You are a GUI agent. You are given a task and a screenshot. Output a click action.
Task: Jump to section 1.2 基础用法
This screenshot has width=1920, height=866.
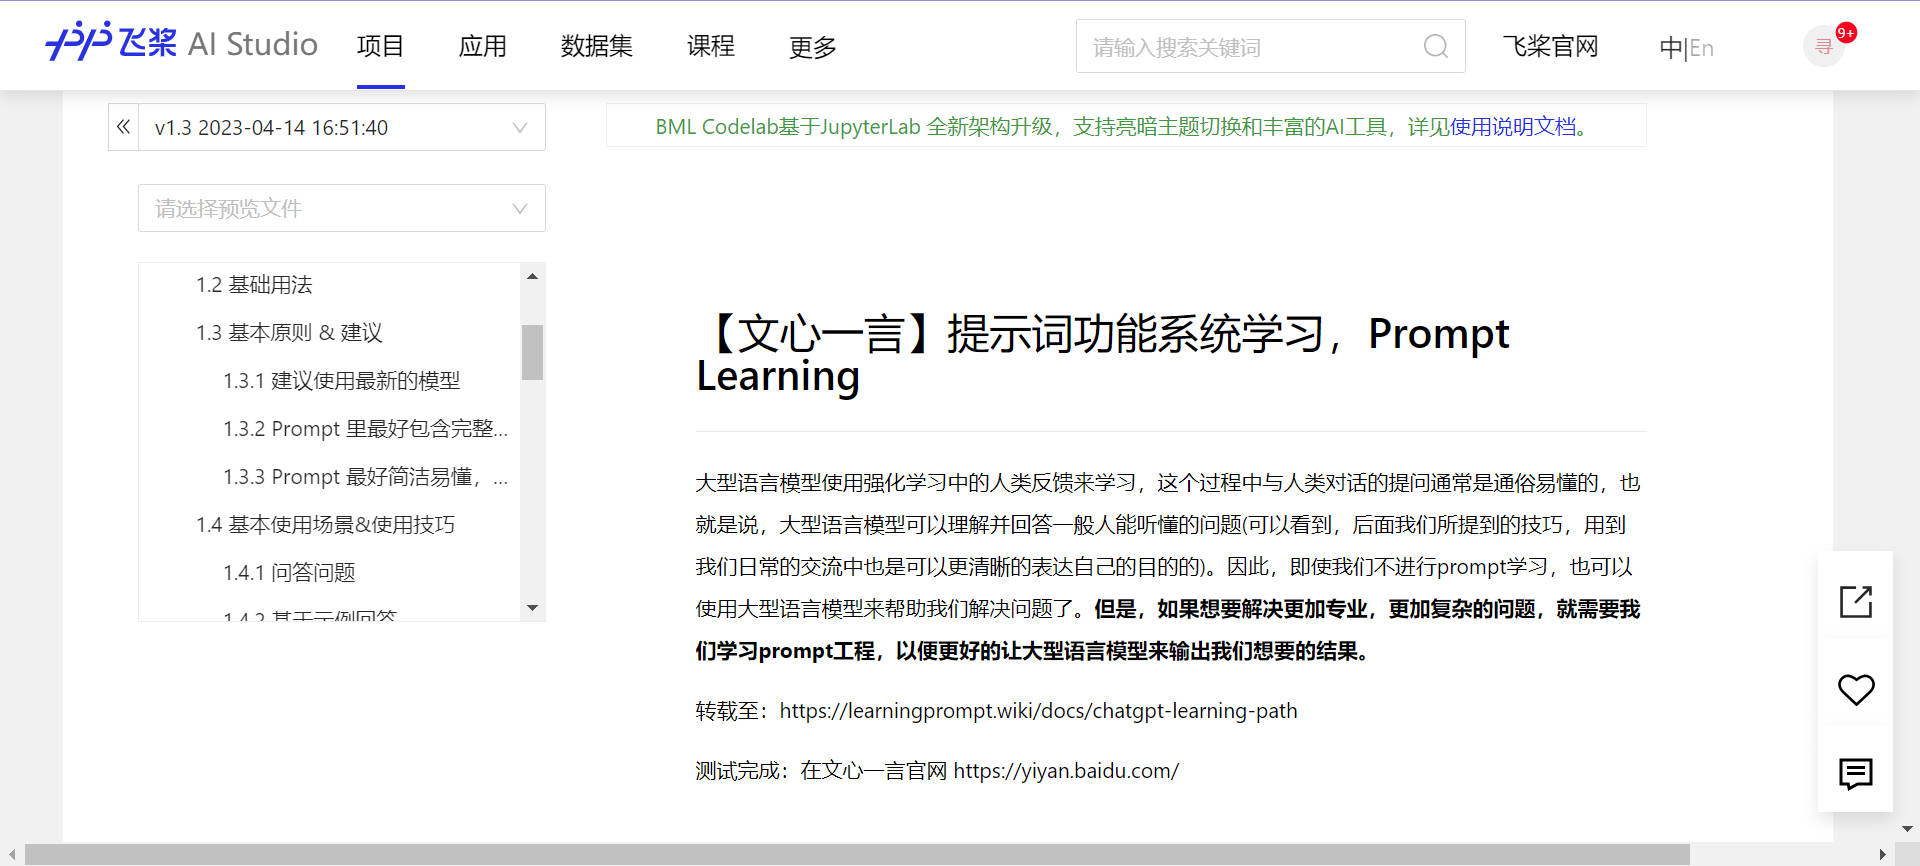(x=254, y=285)
